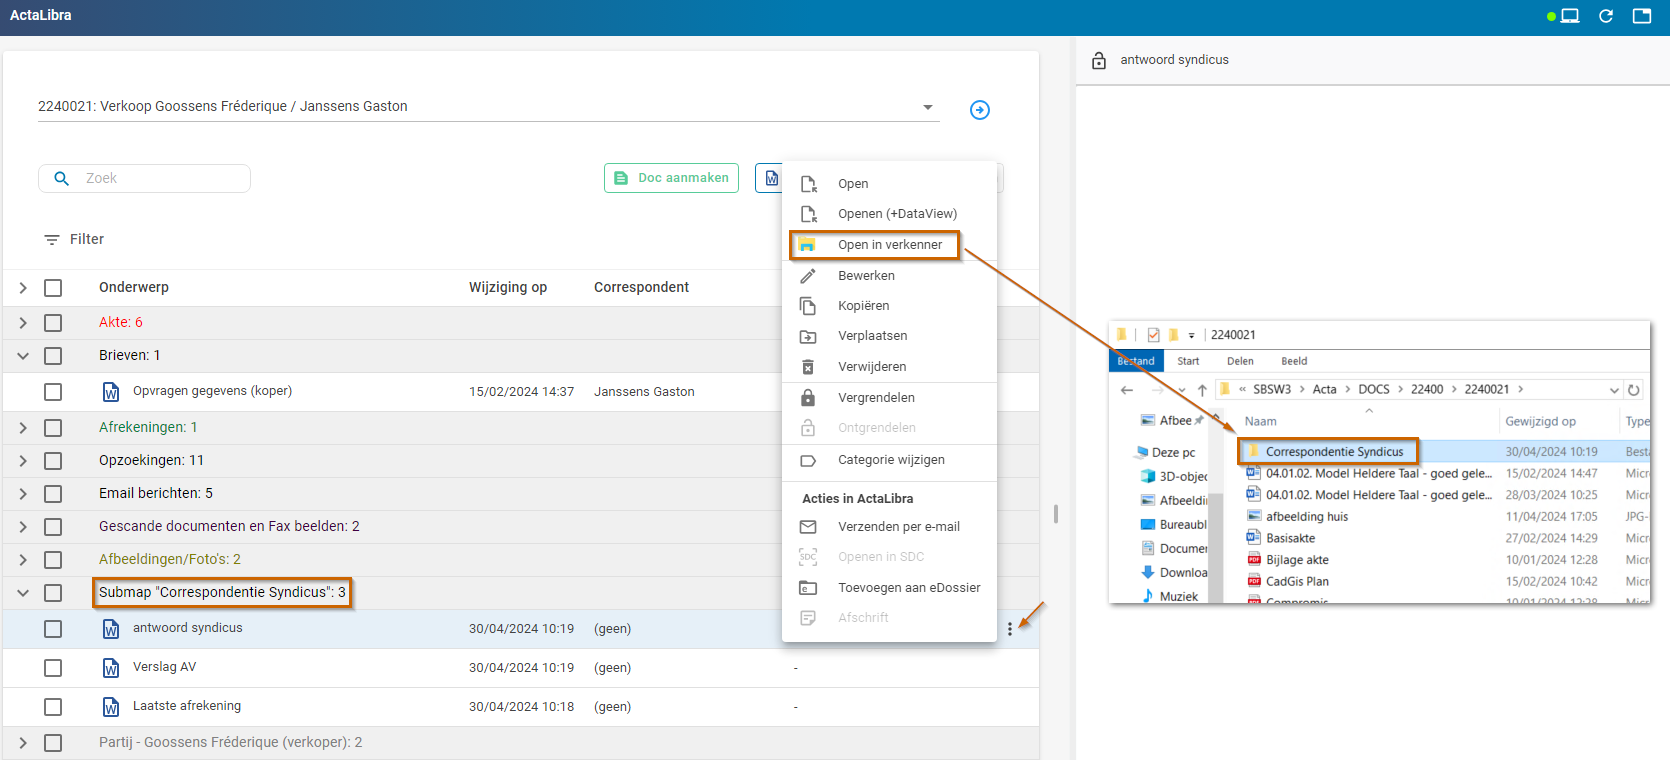Expand Gescande documenten en Fax beelden group
This screenshot has width=1670, height=760.
(x=23, y=527)
